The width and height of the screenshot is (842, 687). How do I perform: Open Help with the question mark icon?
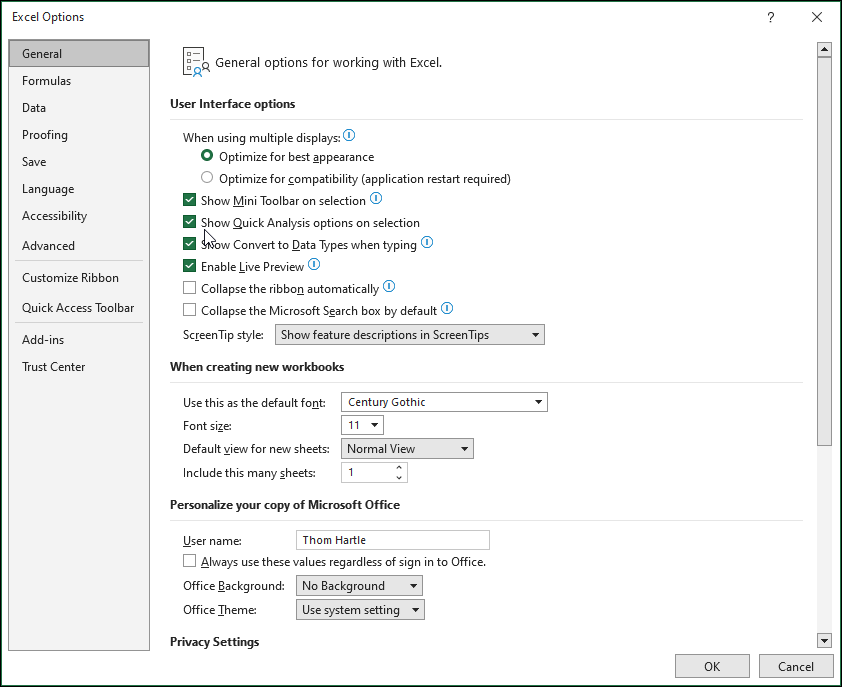771,17
